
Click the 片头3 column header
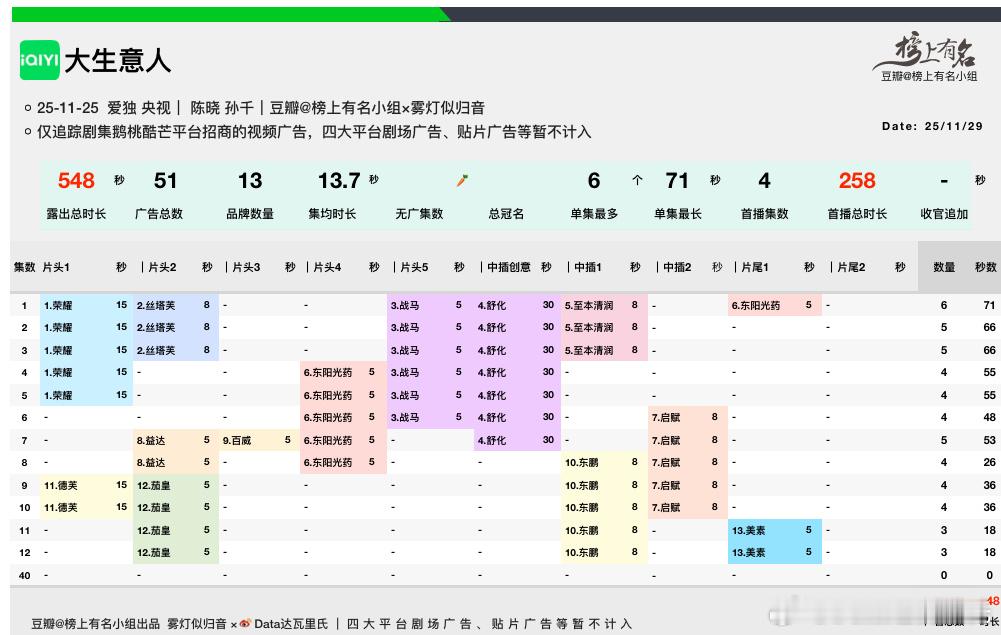tap(246, 267)
